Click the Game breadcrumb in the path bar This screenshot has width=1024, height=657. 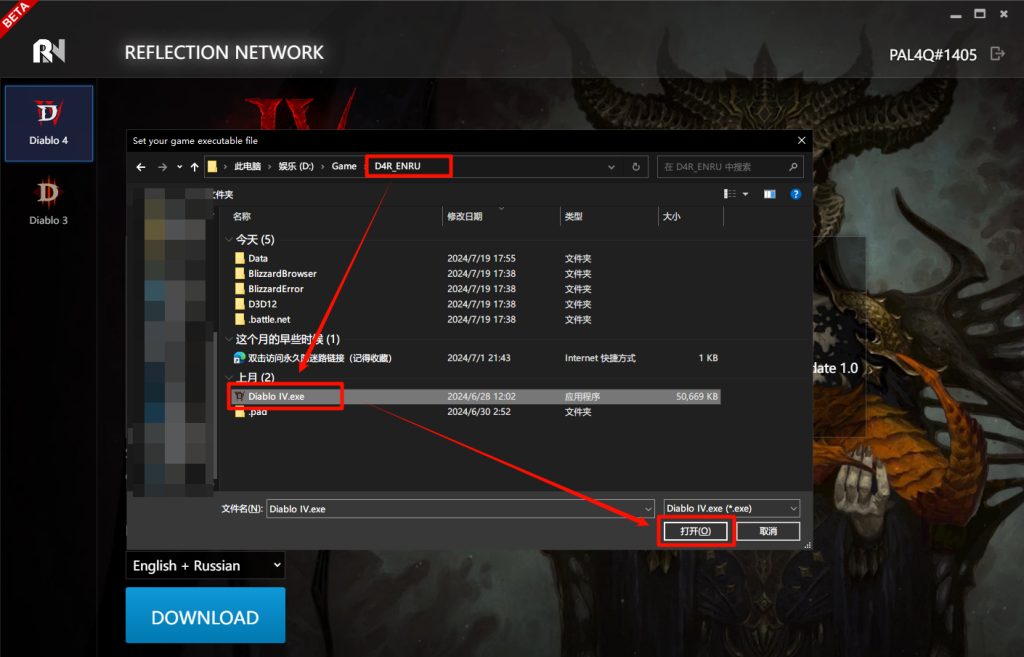coord(344,166)
